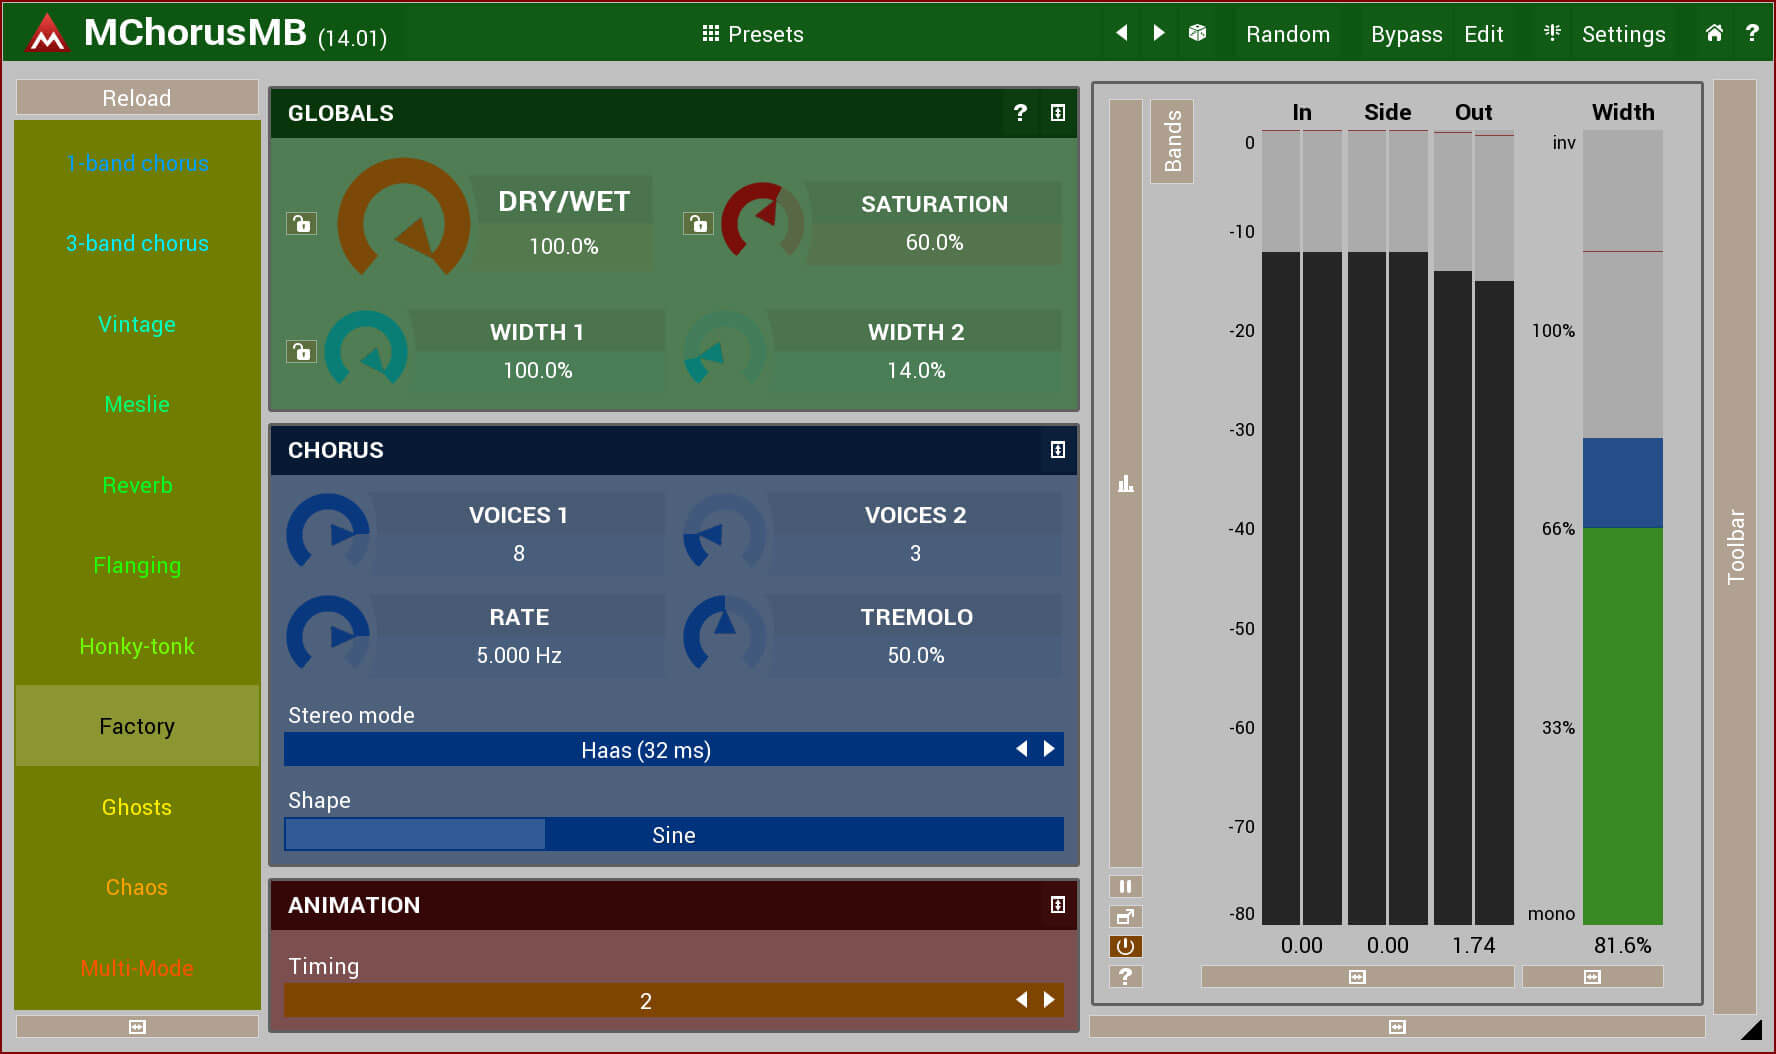
Task: Pause the meters
Action: coord(1125,886)
